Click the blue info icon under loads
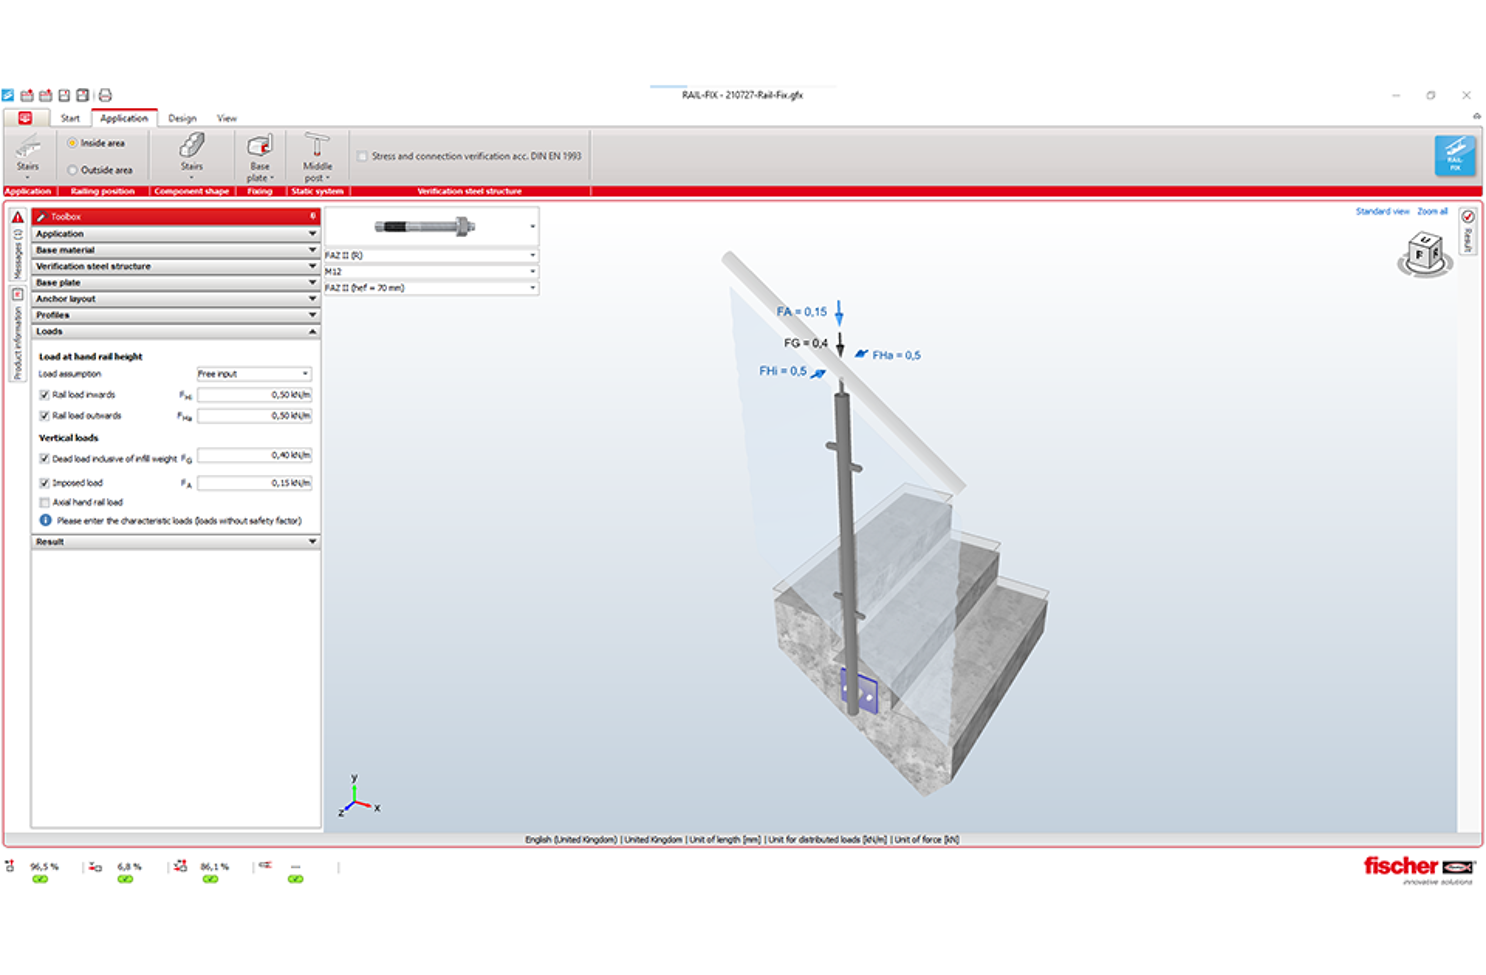This screenshot has width=1486, height=975. [45, 520]
